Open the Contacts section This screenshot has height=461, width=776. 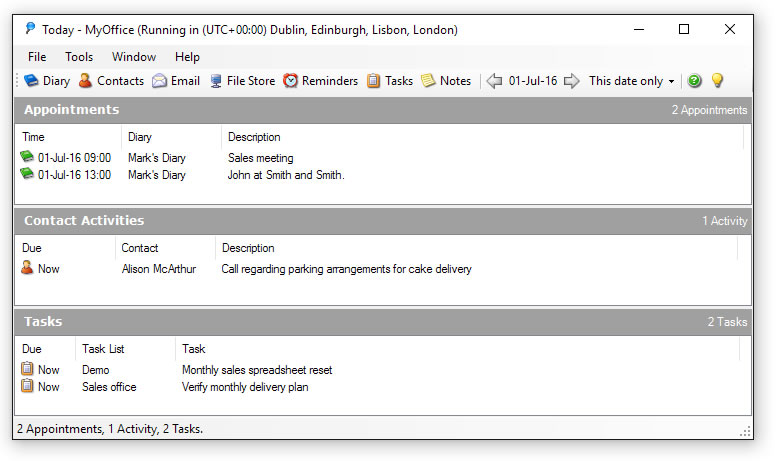pyautogui.click(x=111, y=81)
